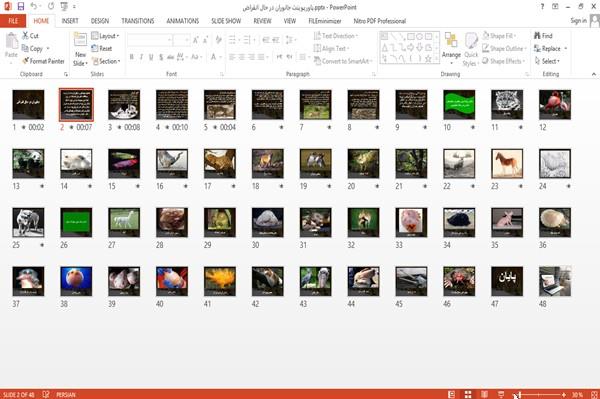Open Ribbon Display Options icon
The width and height of the screenshot is (600, 399).
tap(555, 7)
